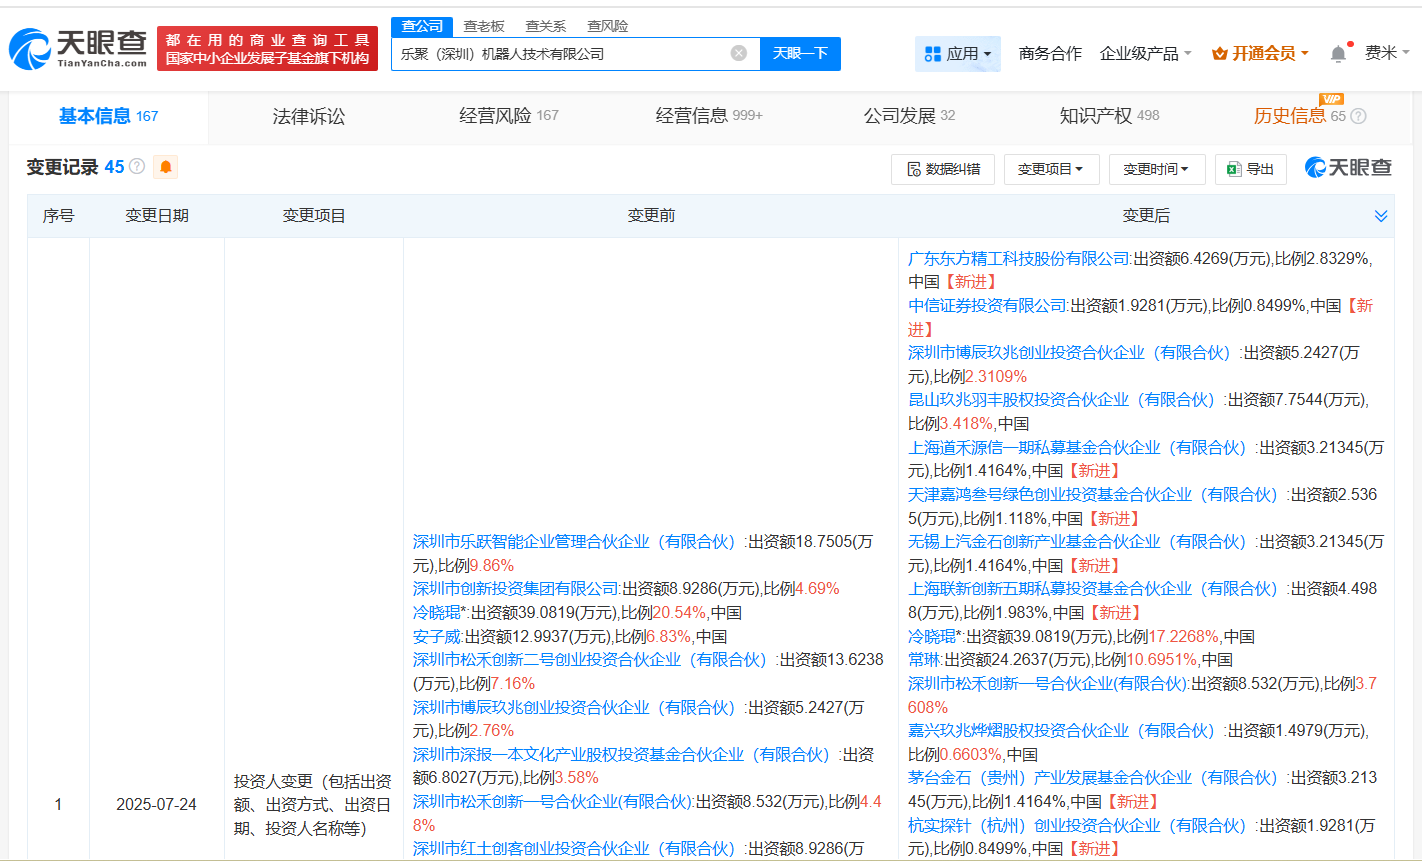
Task: Open 数据纠错 data correction
Action: pyautogui.click(x=942, y=169)
